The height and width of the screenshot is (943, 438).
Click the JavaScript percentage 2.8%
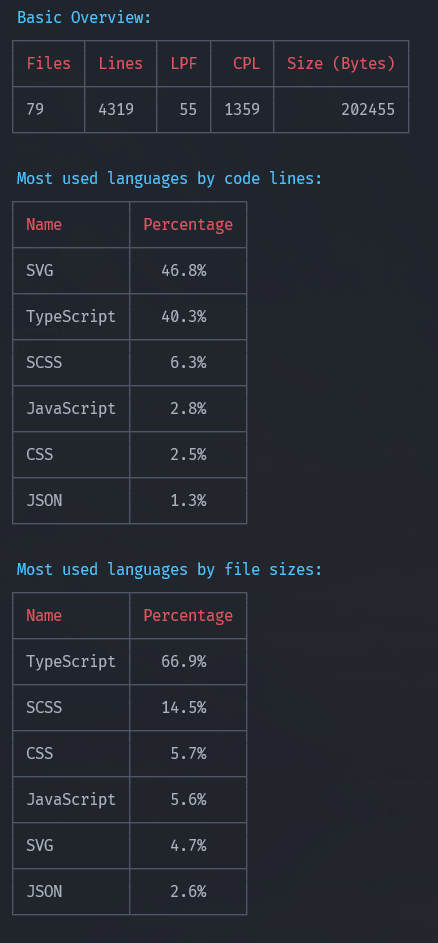point(188,408)
